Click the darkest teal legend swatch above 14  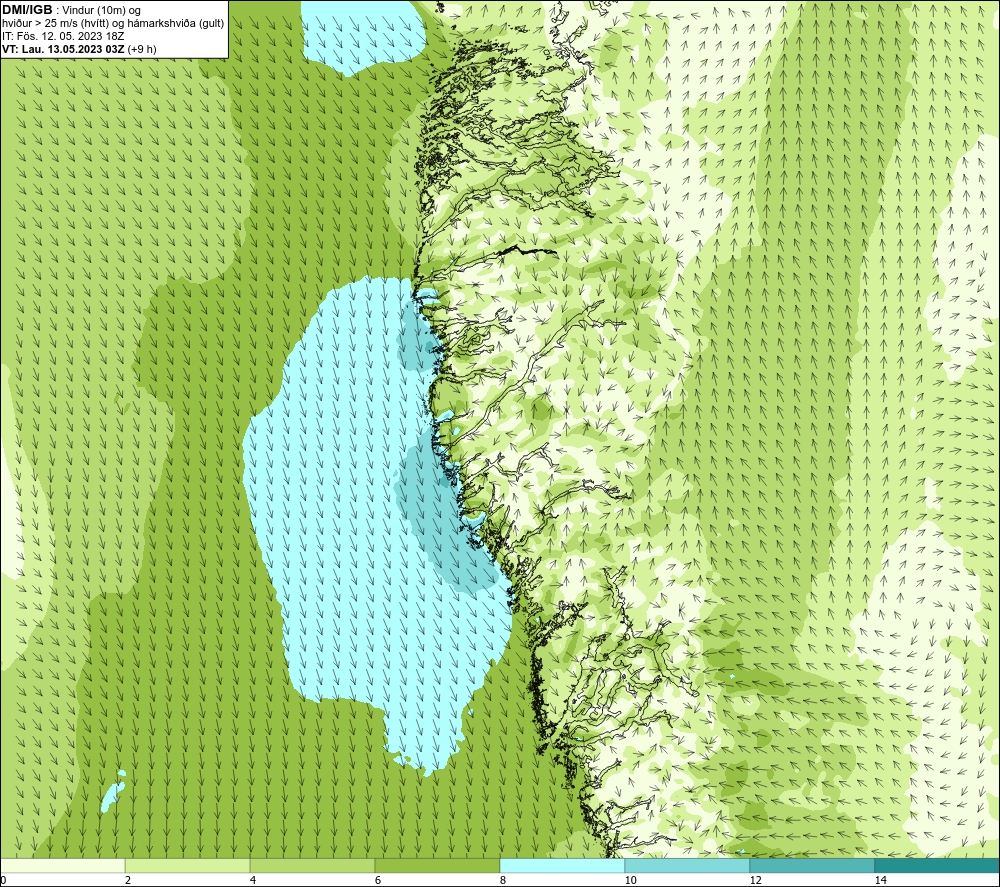click(x=938, y=865)
